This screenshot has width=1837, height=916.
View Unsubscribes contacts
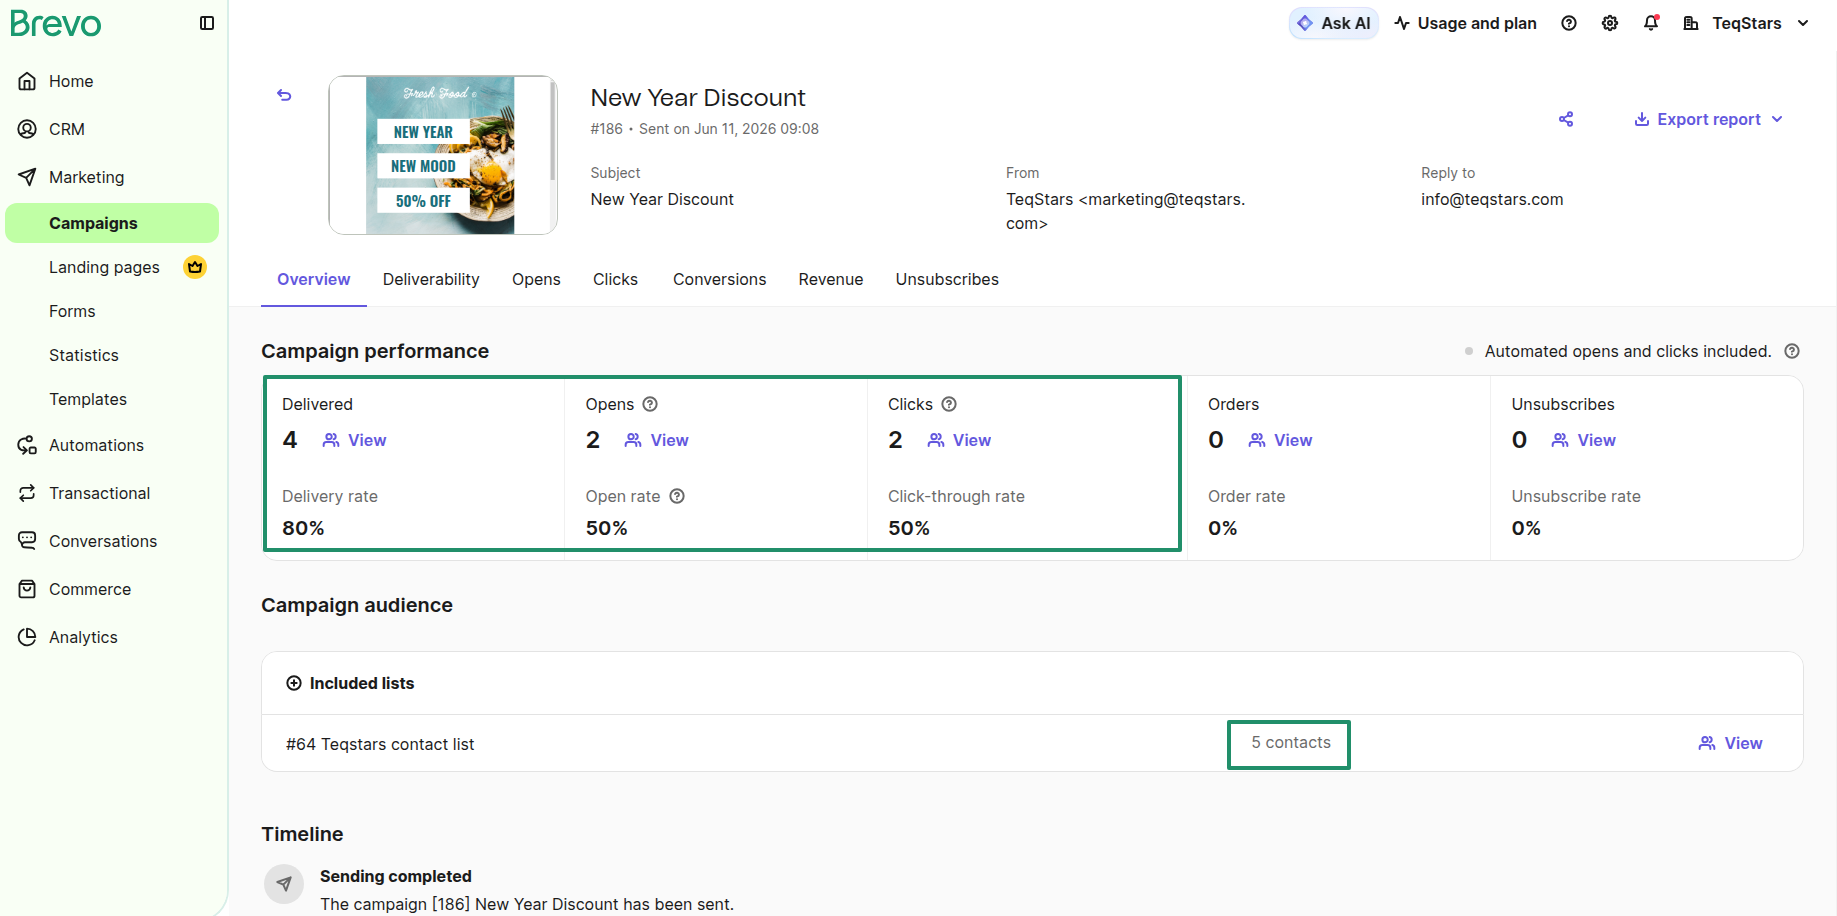(1584, 440)
